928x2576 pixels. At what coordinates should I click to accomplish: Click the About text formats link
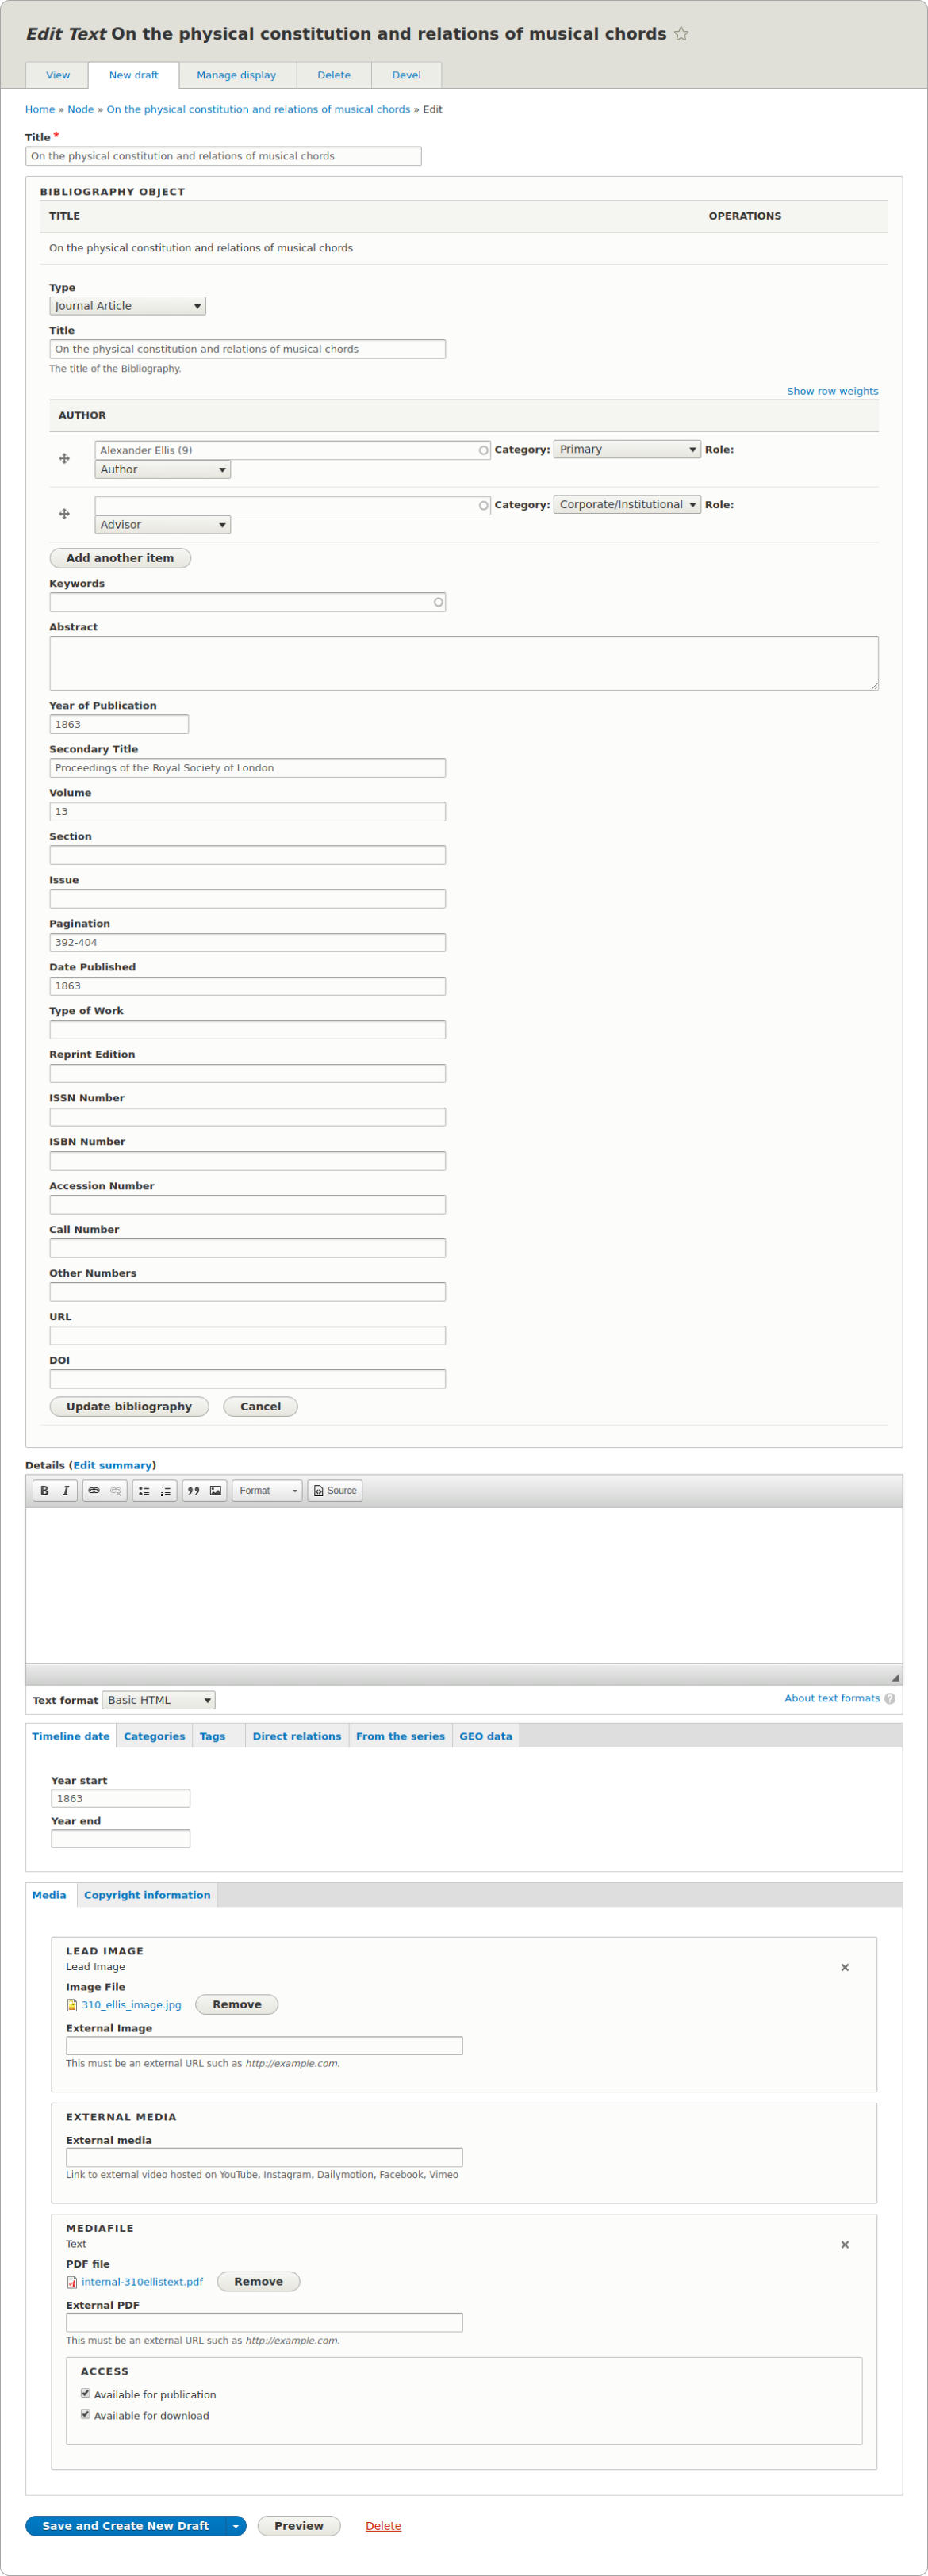click(x=832, y=1698)
